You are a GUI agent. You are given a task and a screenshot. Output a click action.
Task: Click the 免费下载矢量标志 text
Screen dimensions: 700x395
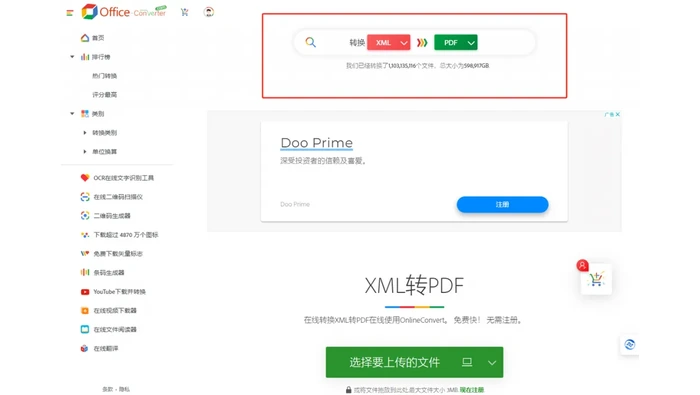pyautogui.click(x=118, y=254)
